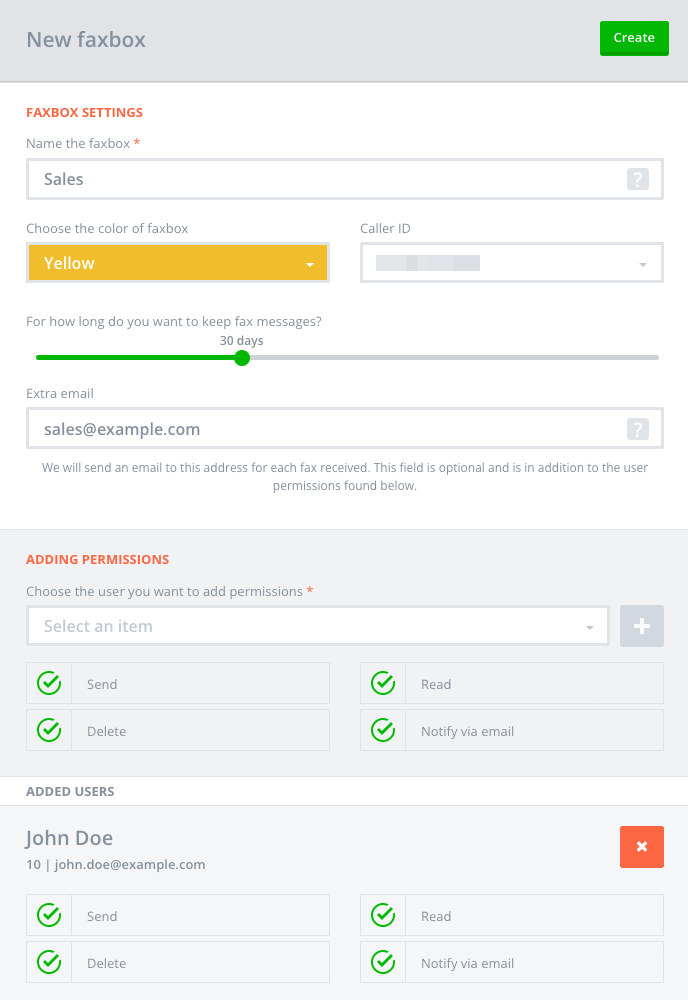The width and height of the screenshot is (688, 1000).
Task: Toggle Read permission in Adding Permissions
Action: (383, 684)
